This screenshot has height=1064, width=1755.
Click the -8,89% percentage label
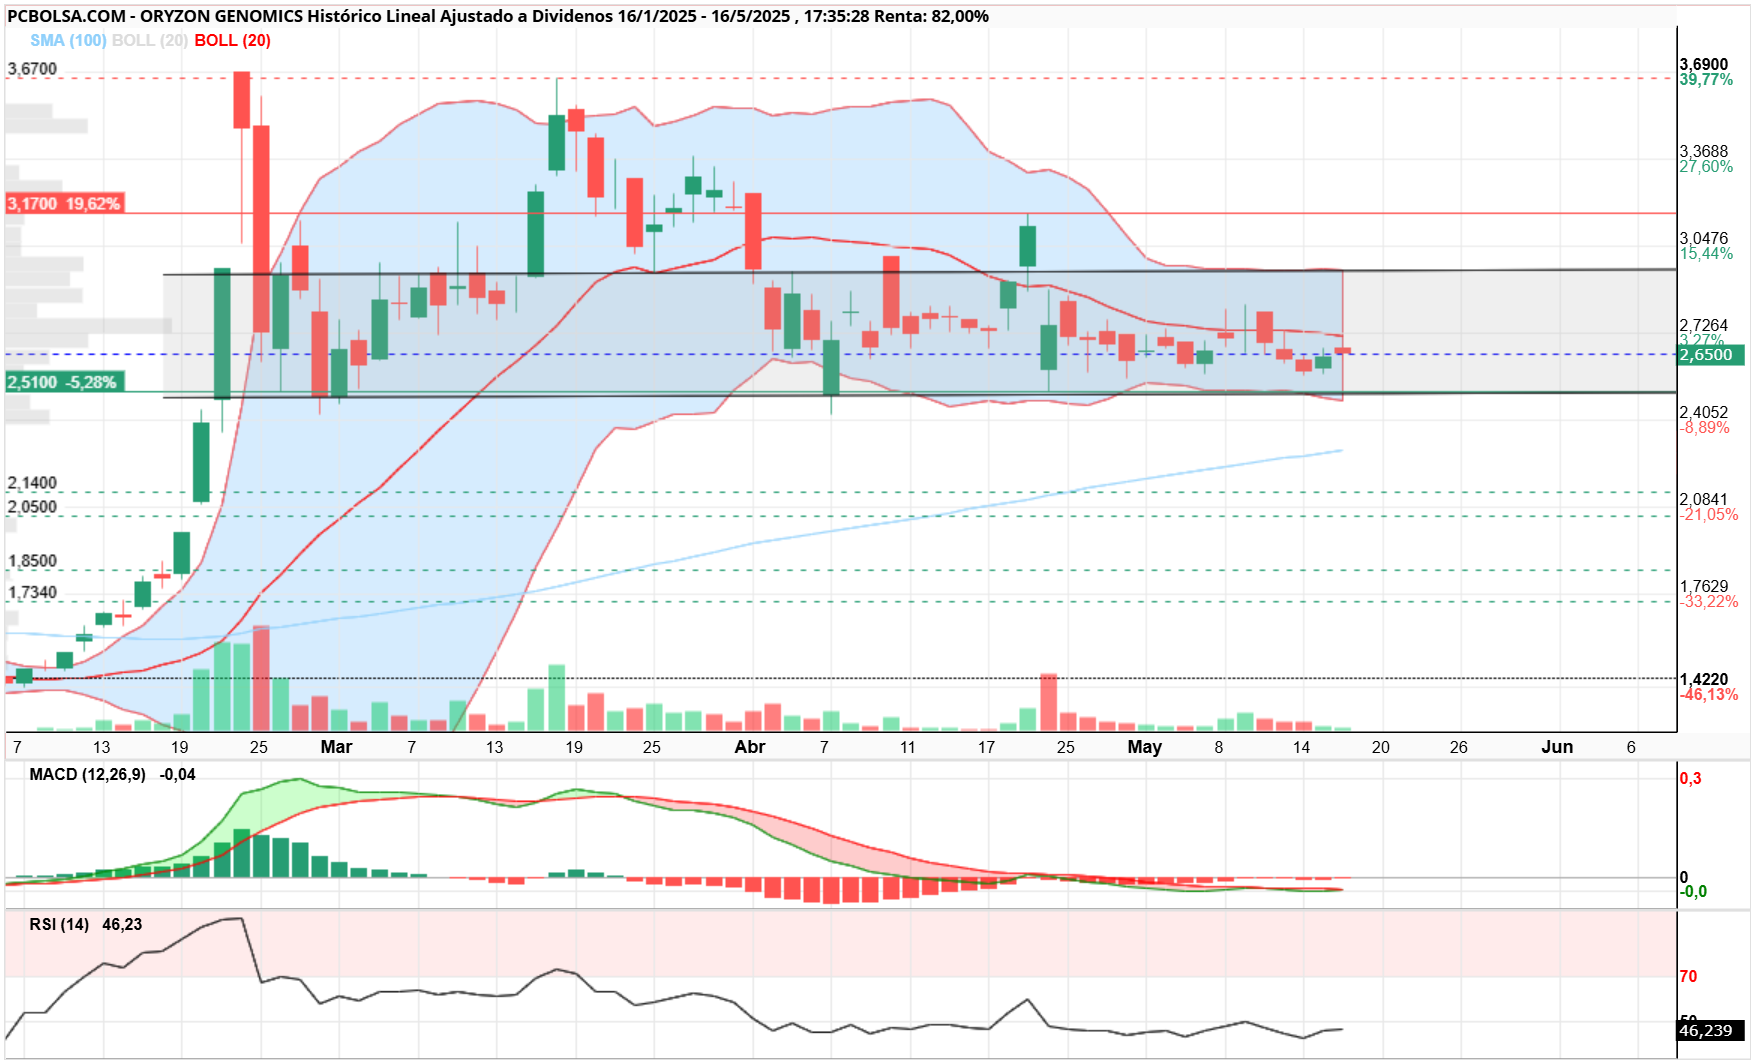pos(1704,428)
